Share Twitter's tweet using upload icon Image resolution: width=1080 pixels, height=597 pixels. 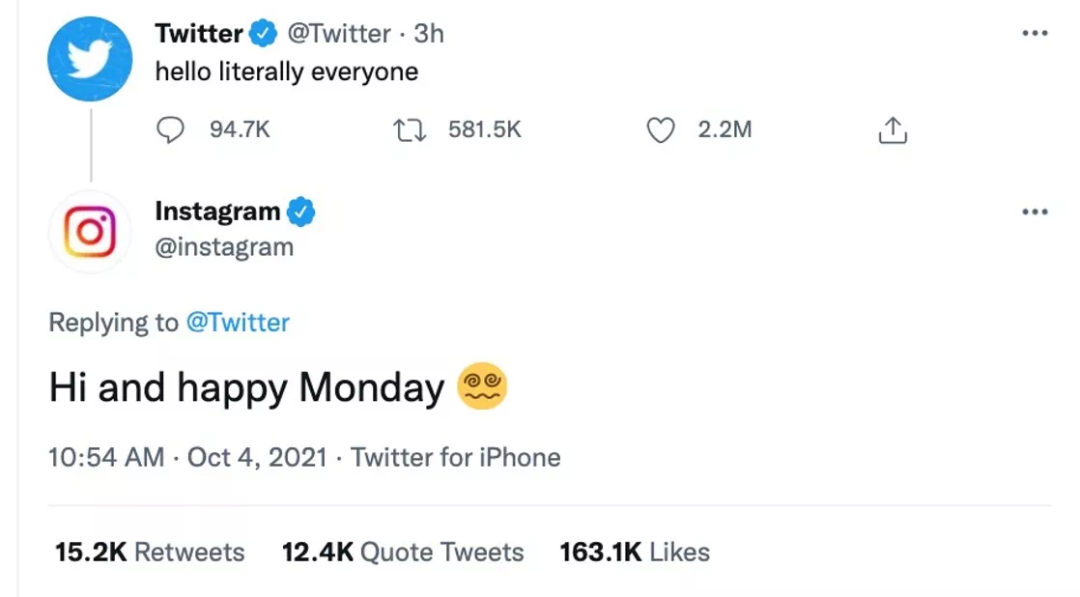click(892, 130)
